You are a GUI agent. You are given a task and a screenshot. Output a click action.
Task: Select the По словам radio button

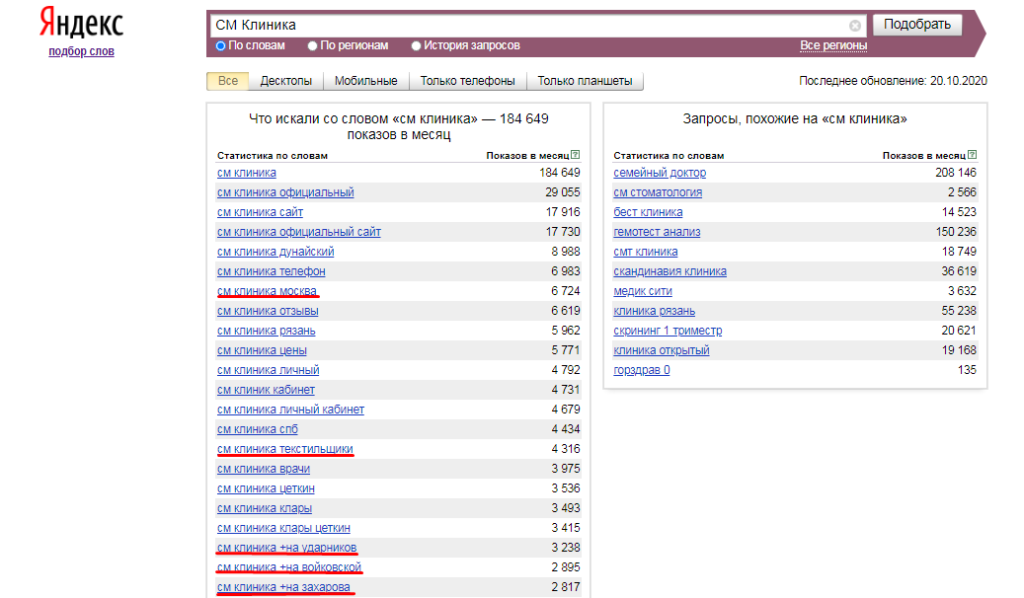click(221, 46)
